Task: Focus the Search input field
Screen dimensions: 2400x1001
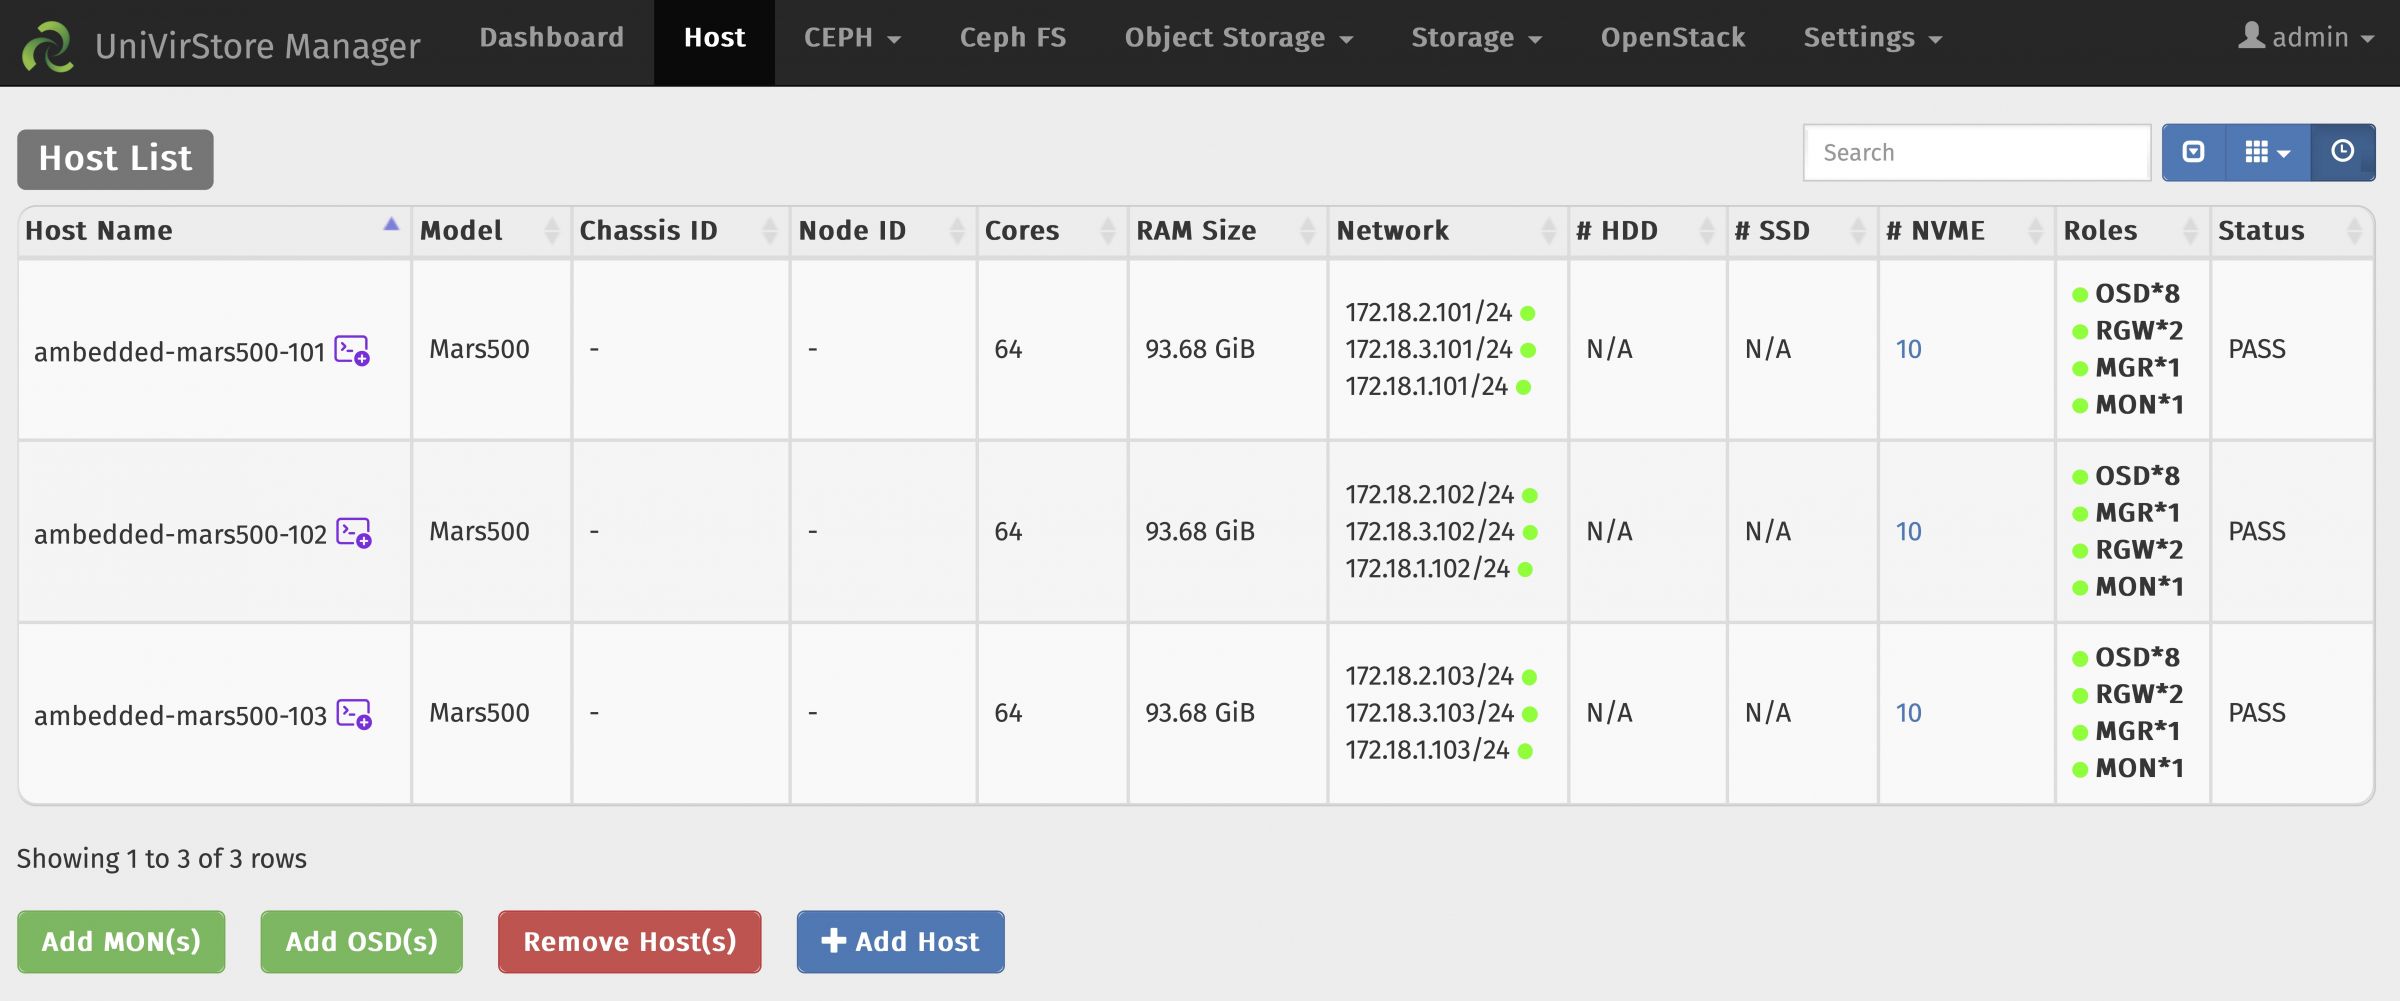Action: pos(1976,153)
